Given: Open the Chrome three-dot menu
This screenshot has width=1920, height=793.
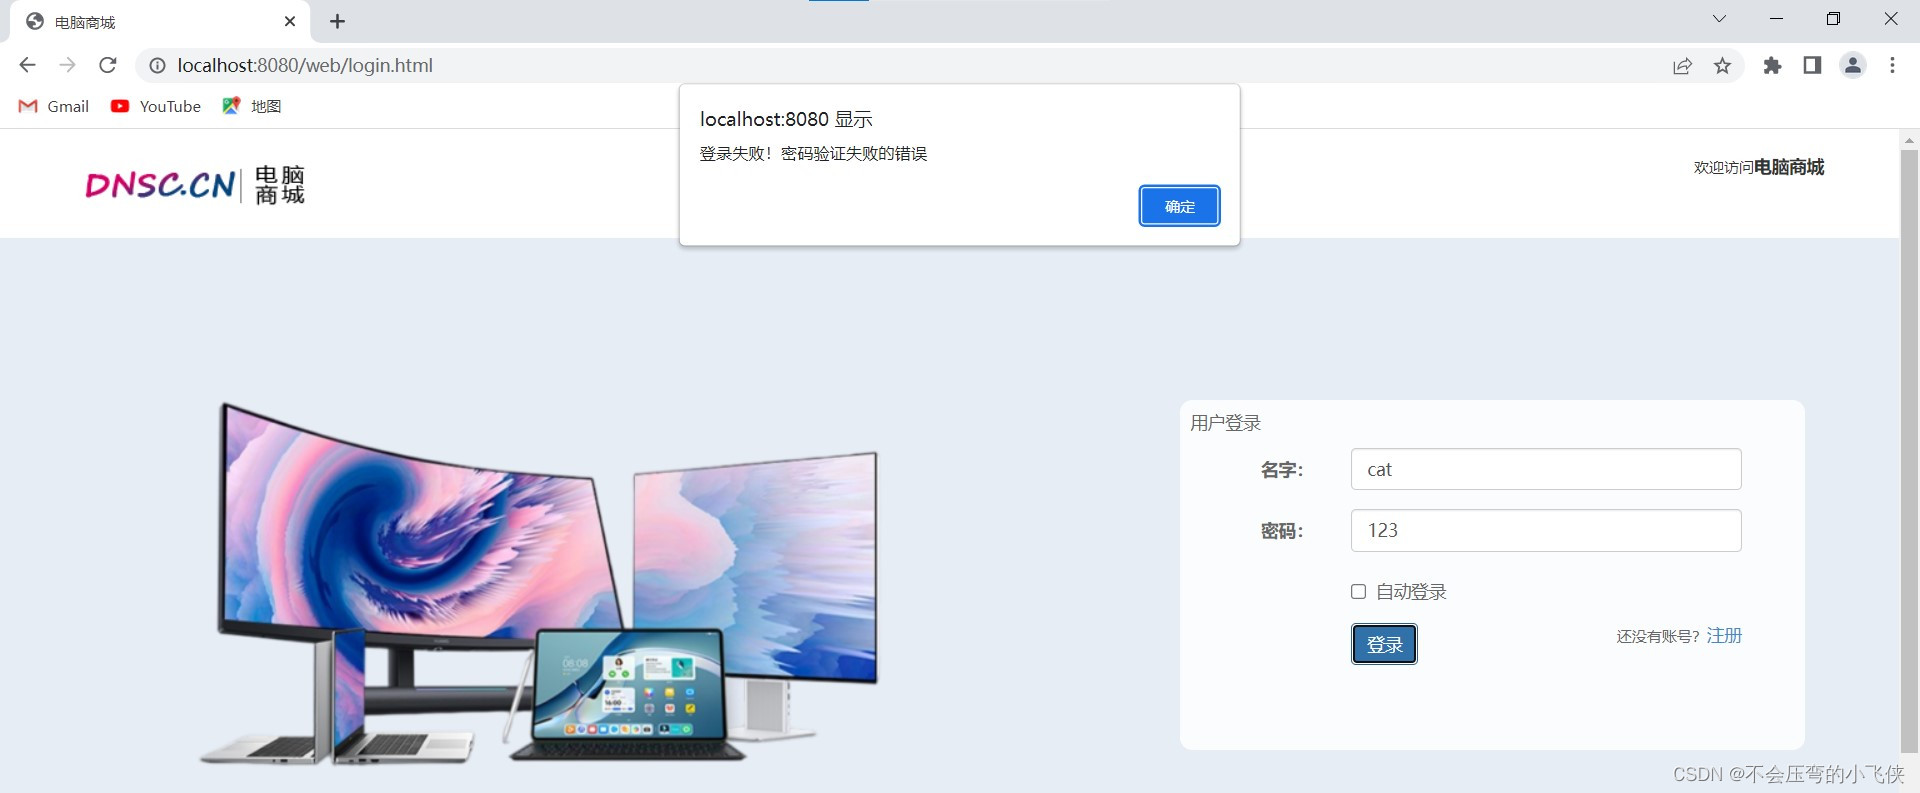Looking at the screenshot, I should pyautogui.click(x=1892, y=66).
